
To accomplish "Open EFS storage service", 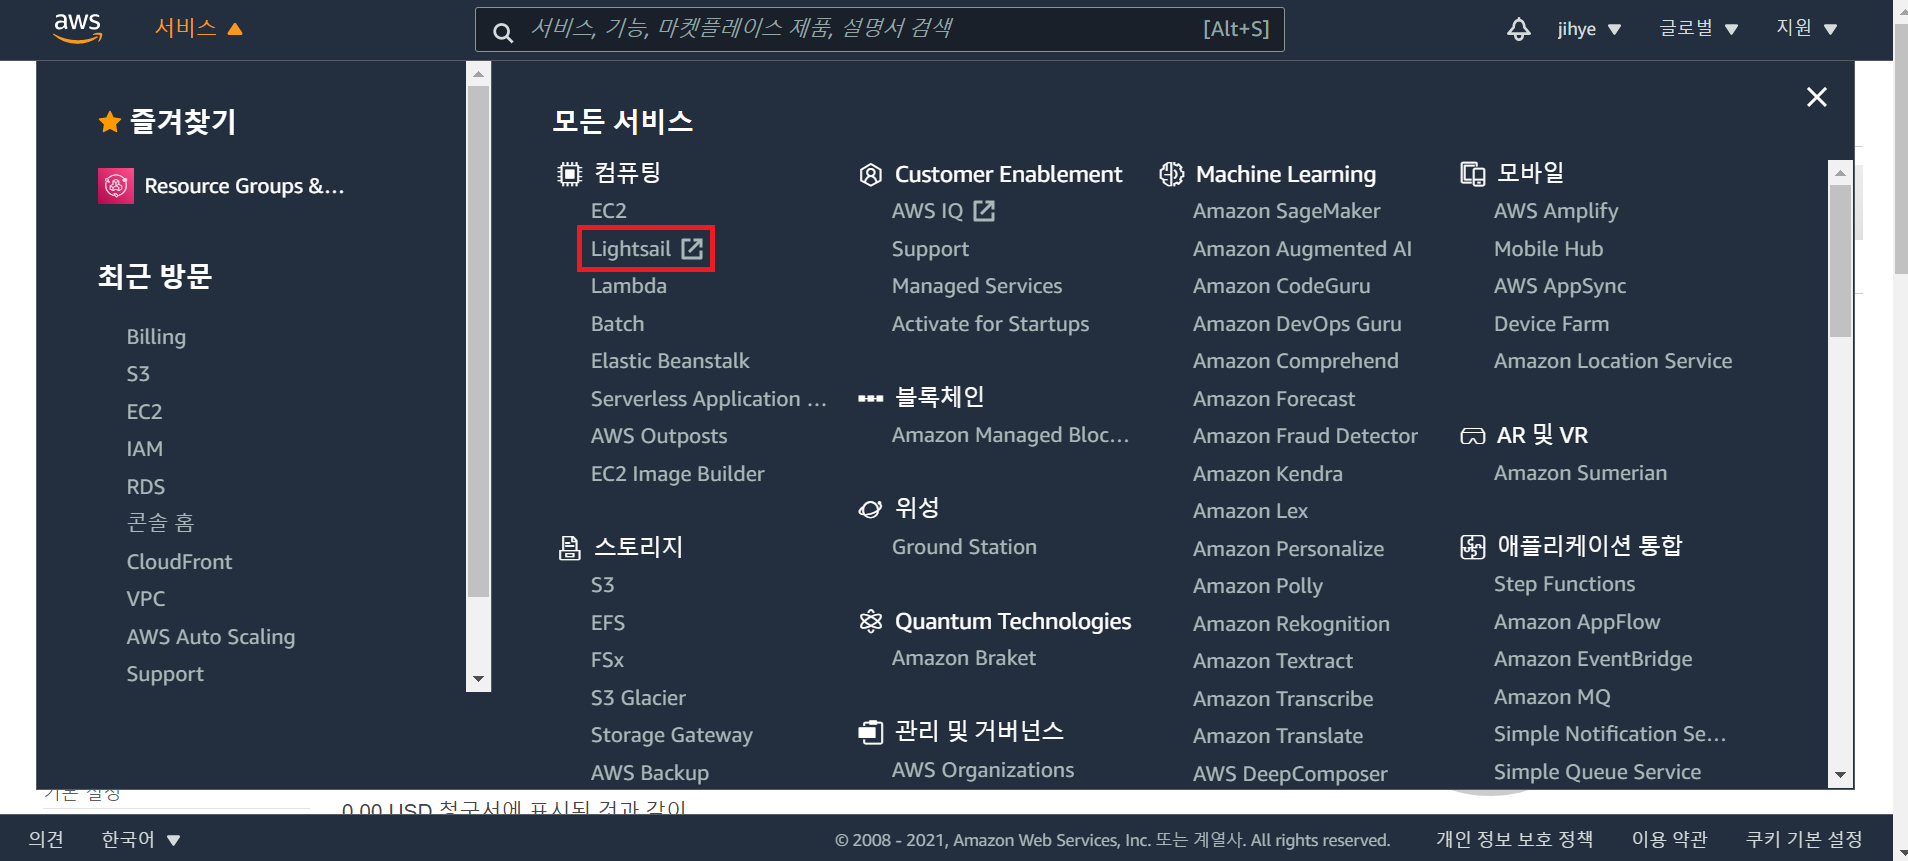I will tap(607, 623).
